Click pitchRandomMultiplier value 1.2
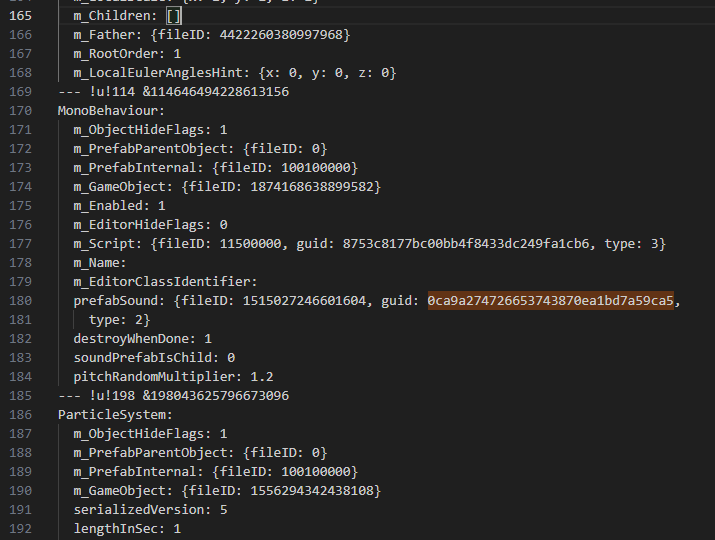The image size is (715, 540). pyautogui.click(x=262, y=376)
